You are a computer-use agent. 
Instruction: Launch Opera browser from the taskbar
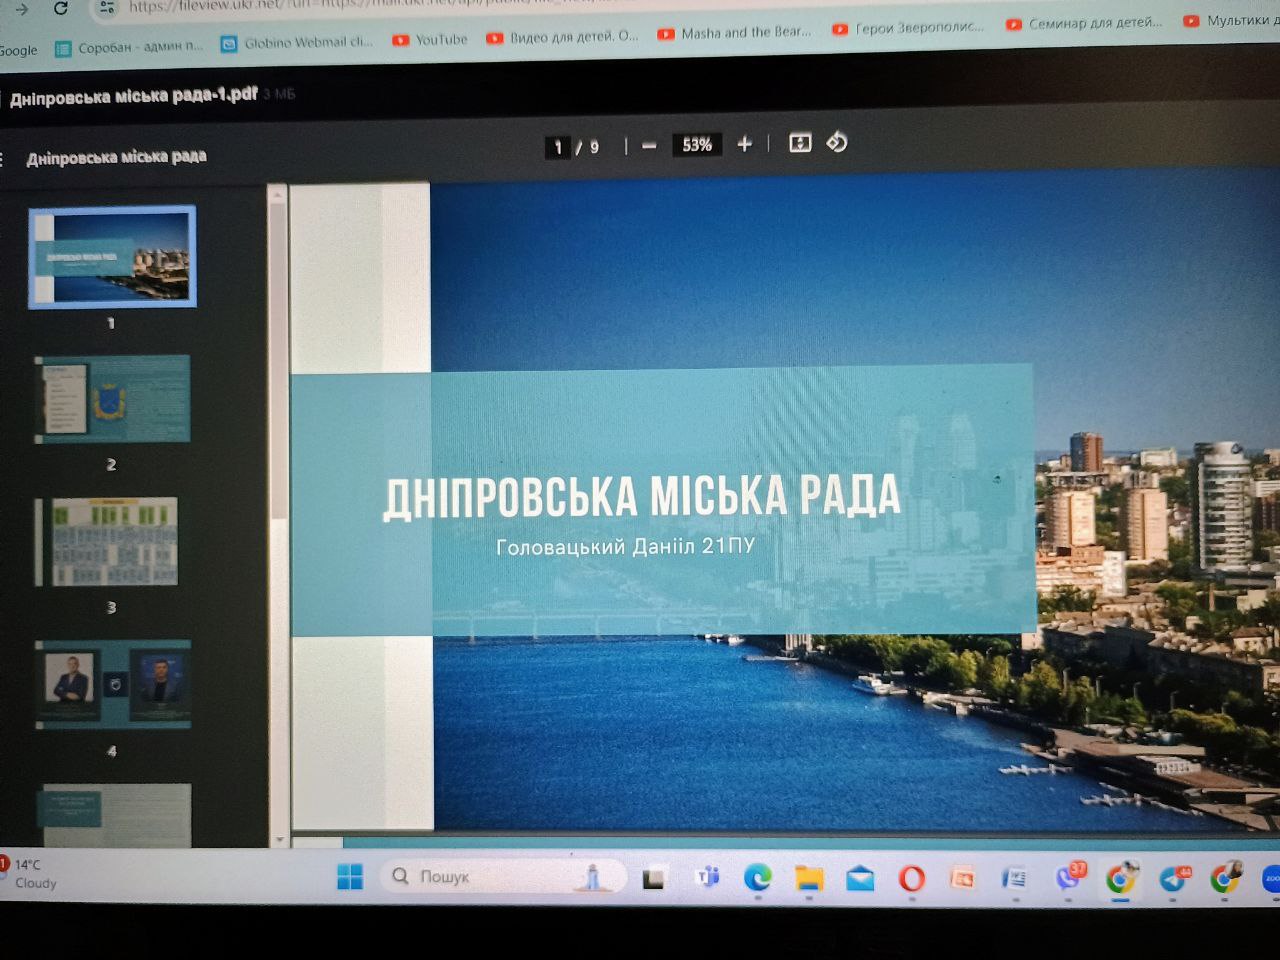coord(911,878)
